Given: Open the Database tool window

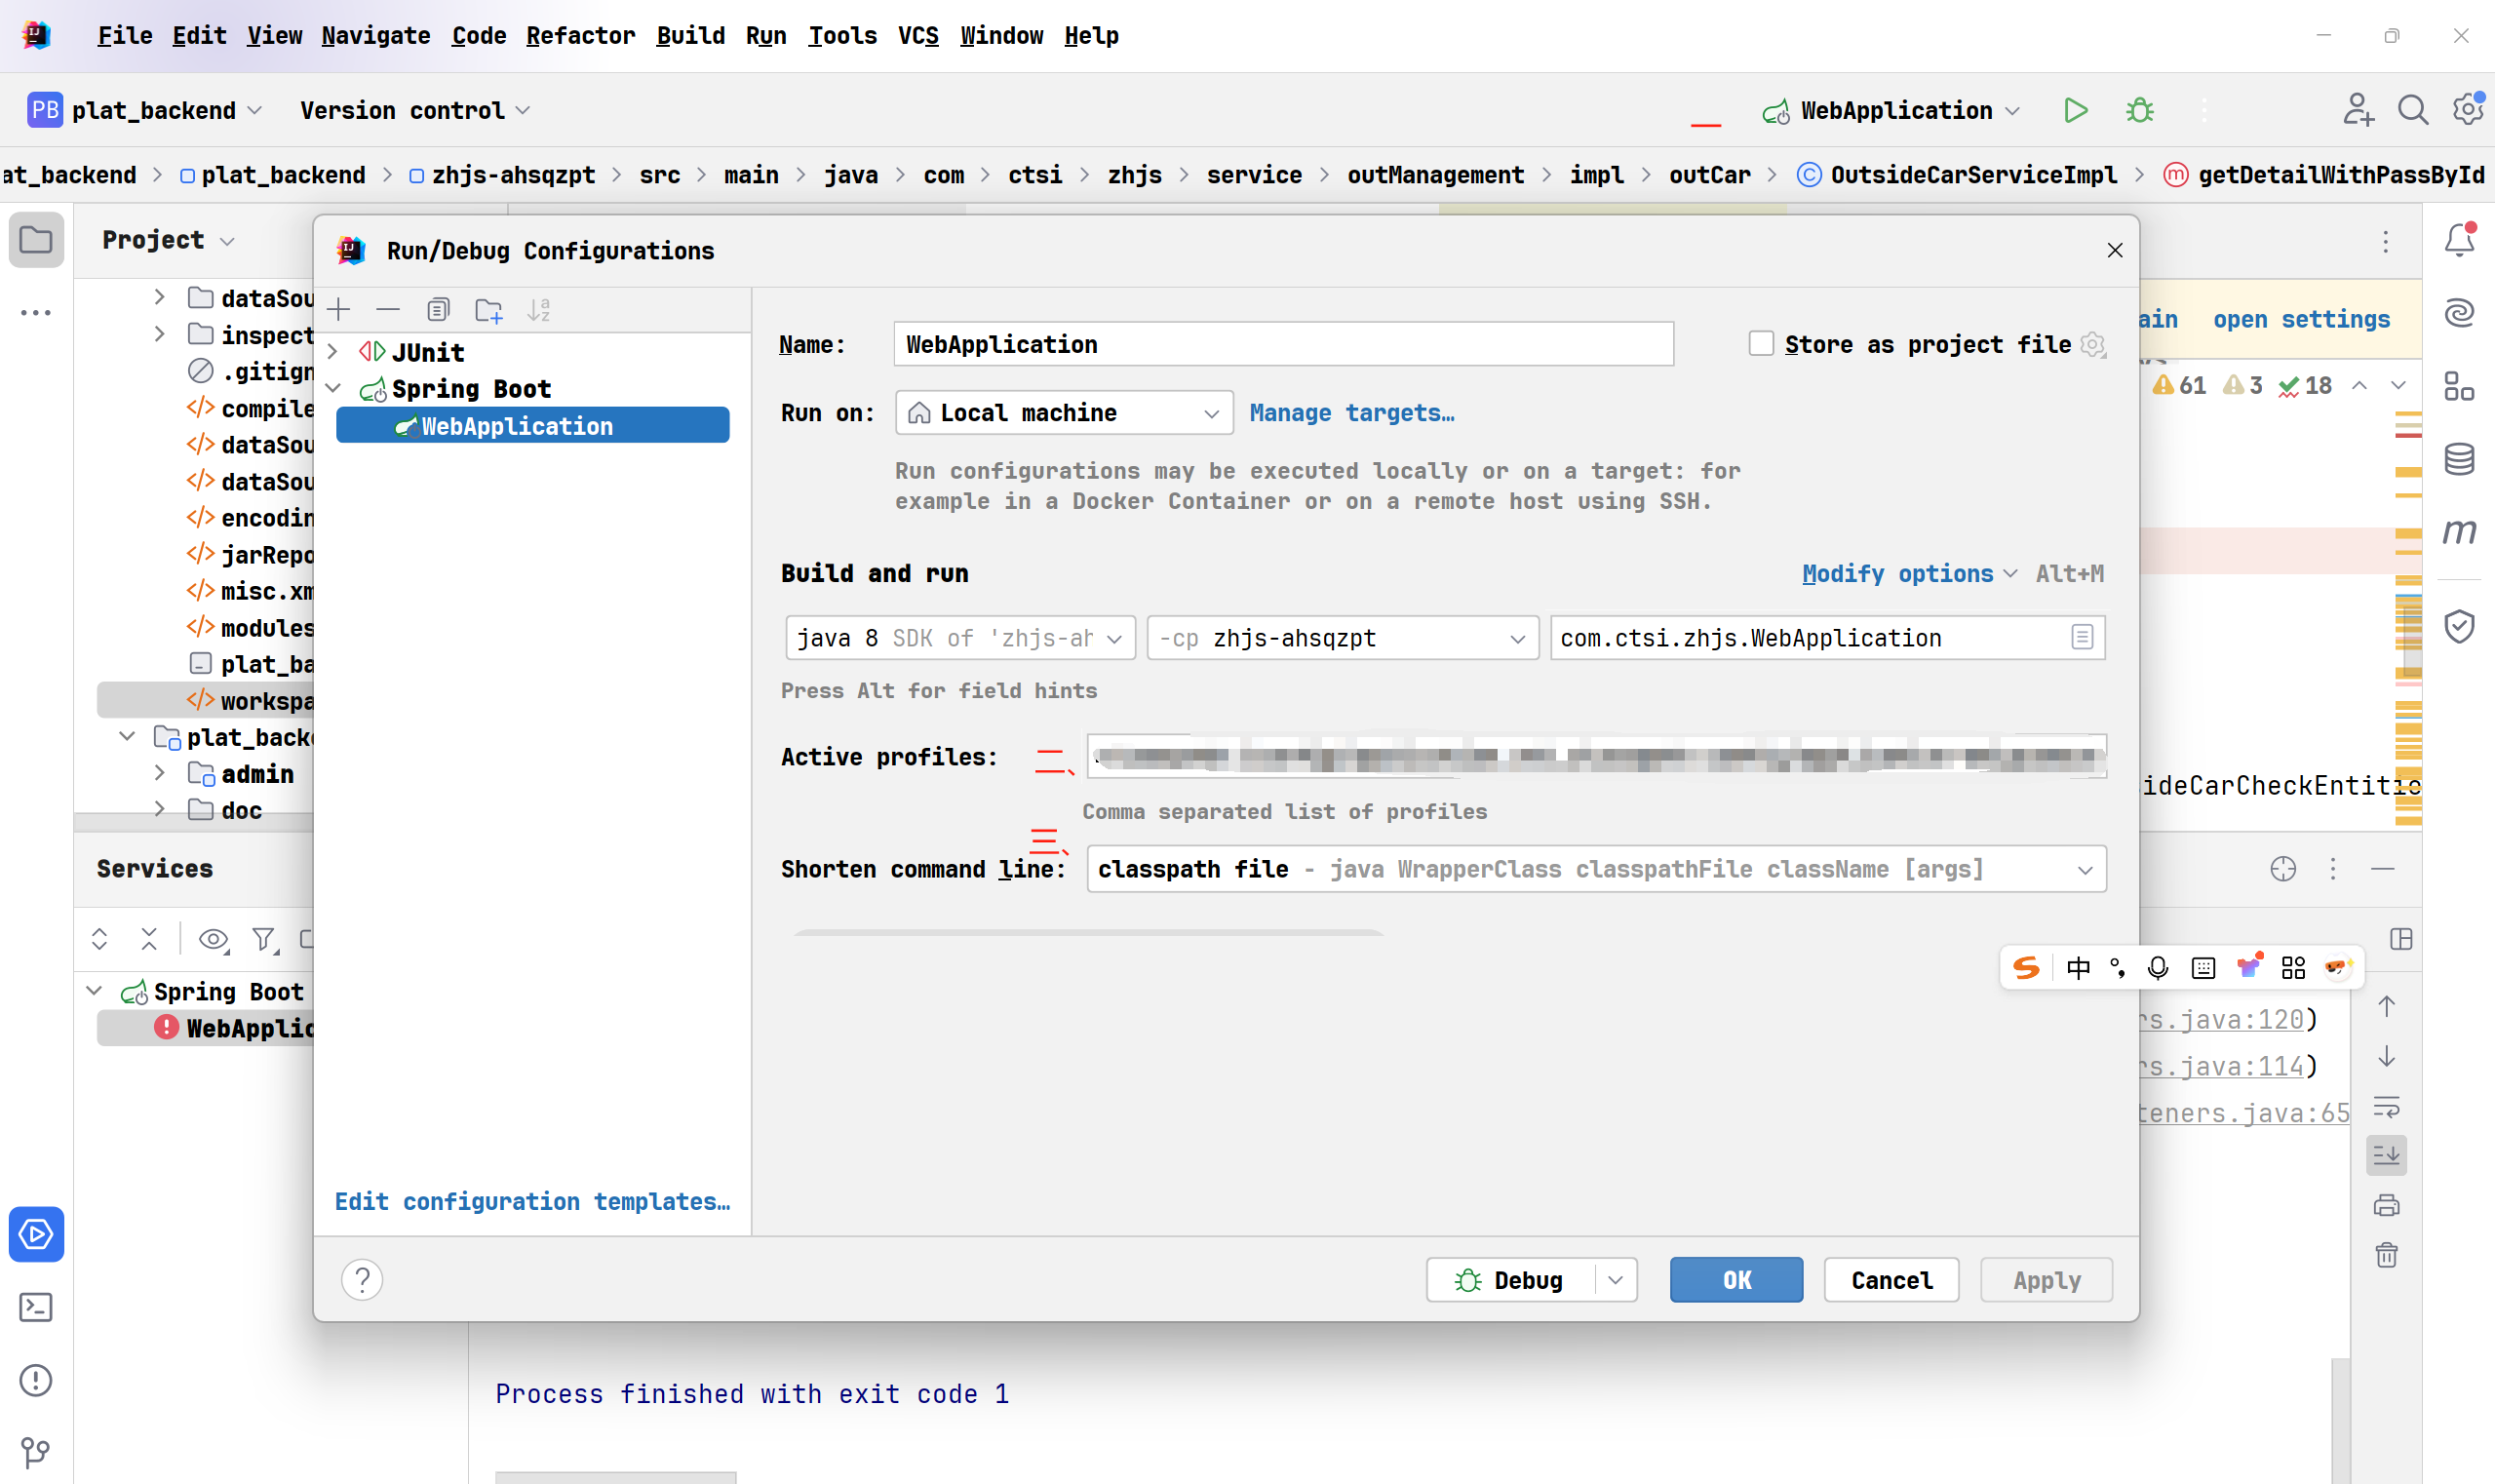Looking at the screenshot, I should [2459, 459].
